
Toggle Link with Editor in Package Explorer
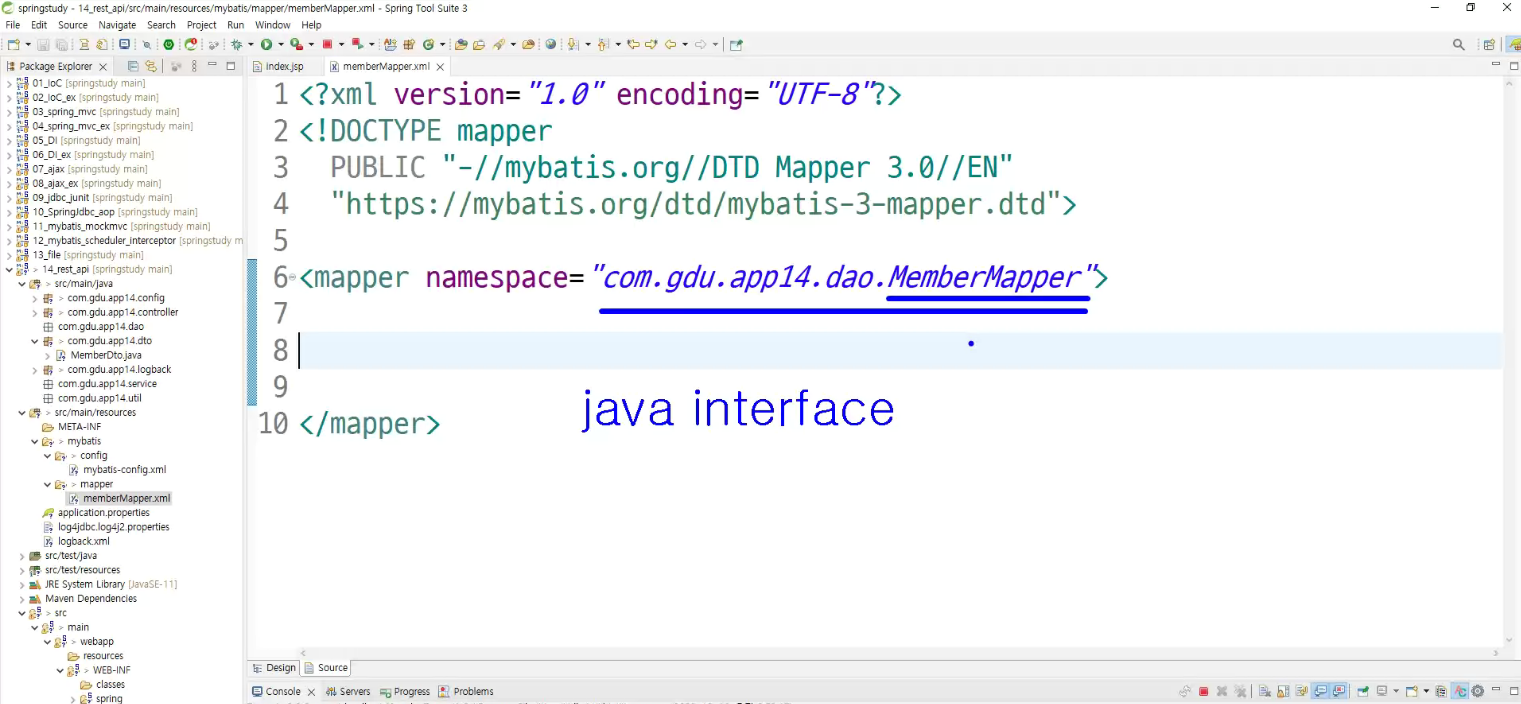point(150,66)
